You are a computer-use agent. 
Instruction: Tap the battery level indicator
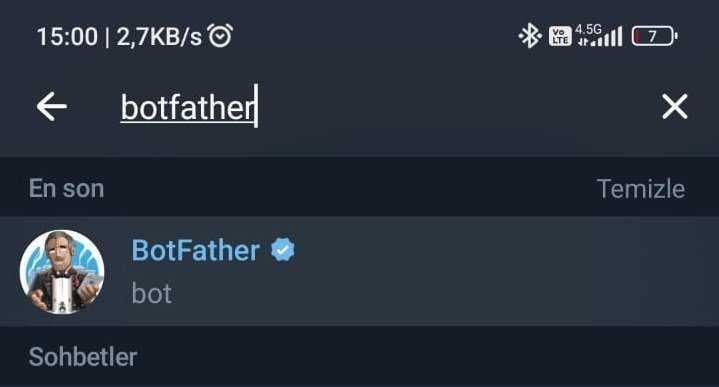pos(654,36)
